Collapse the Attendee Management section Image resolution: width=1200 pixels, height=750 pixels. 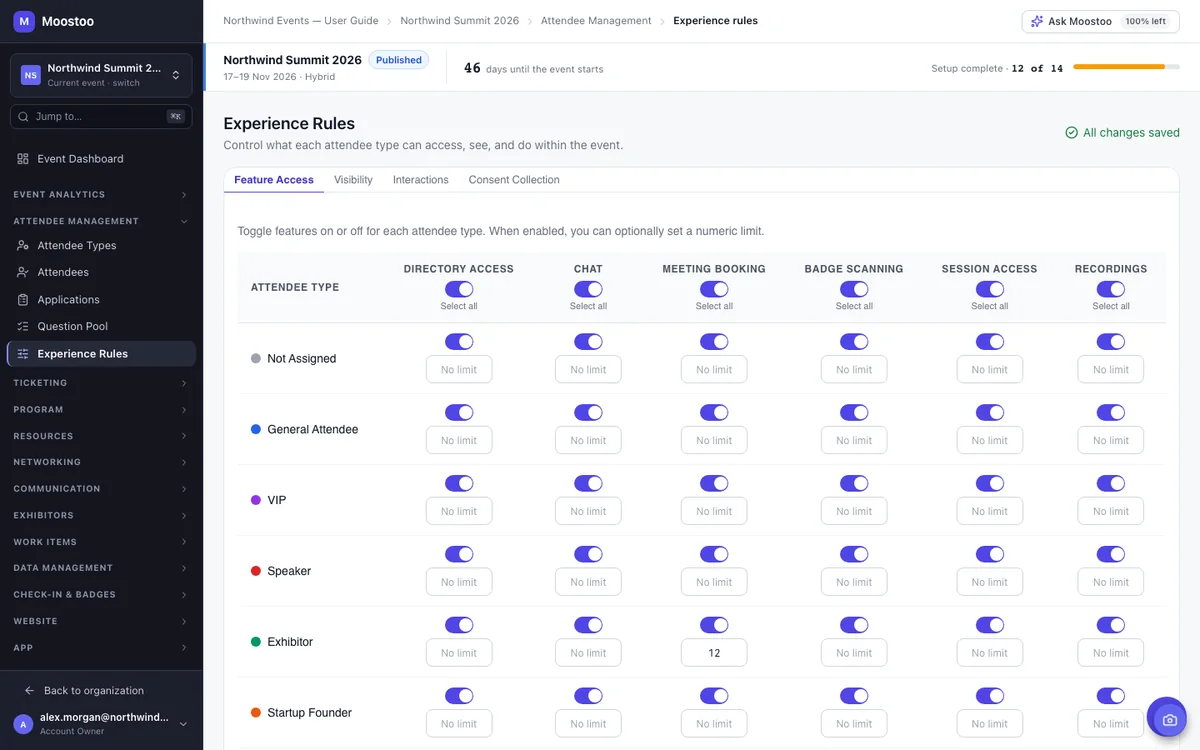point(101,221)
